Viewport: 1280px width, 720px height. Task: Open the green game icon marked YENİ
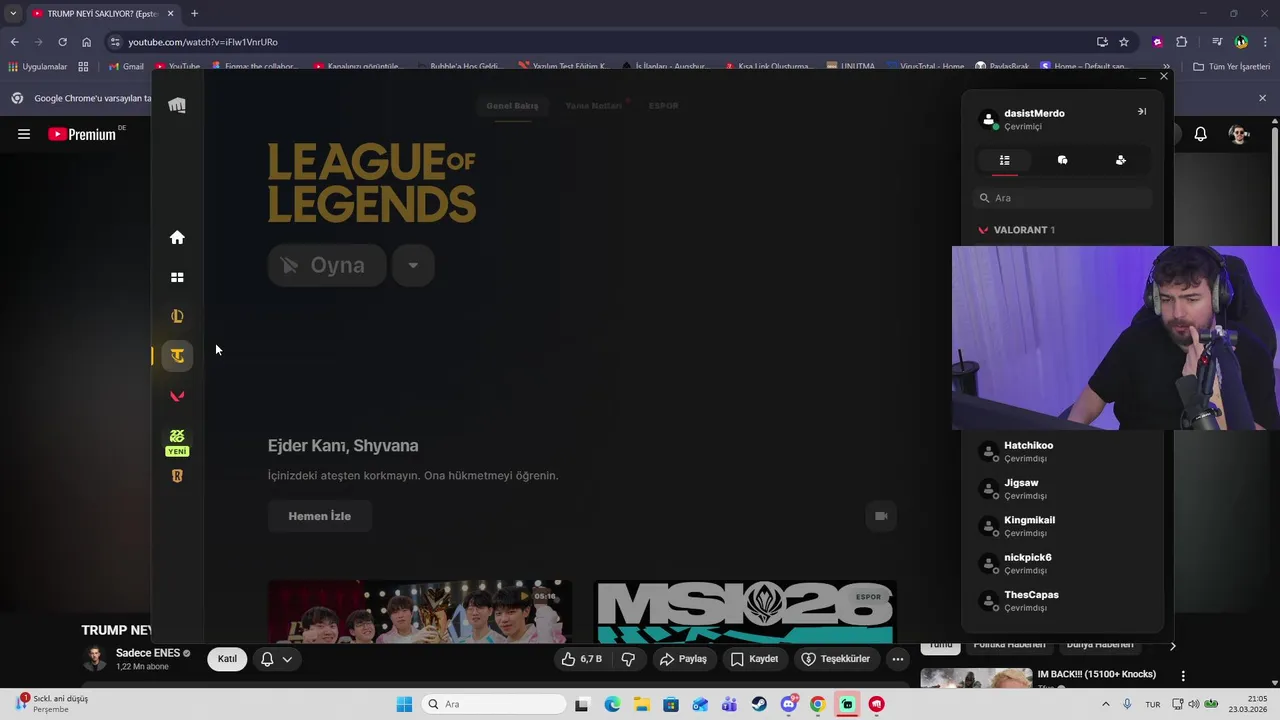click(177, 441)
